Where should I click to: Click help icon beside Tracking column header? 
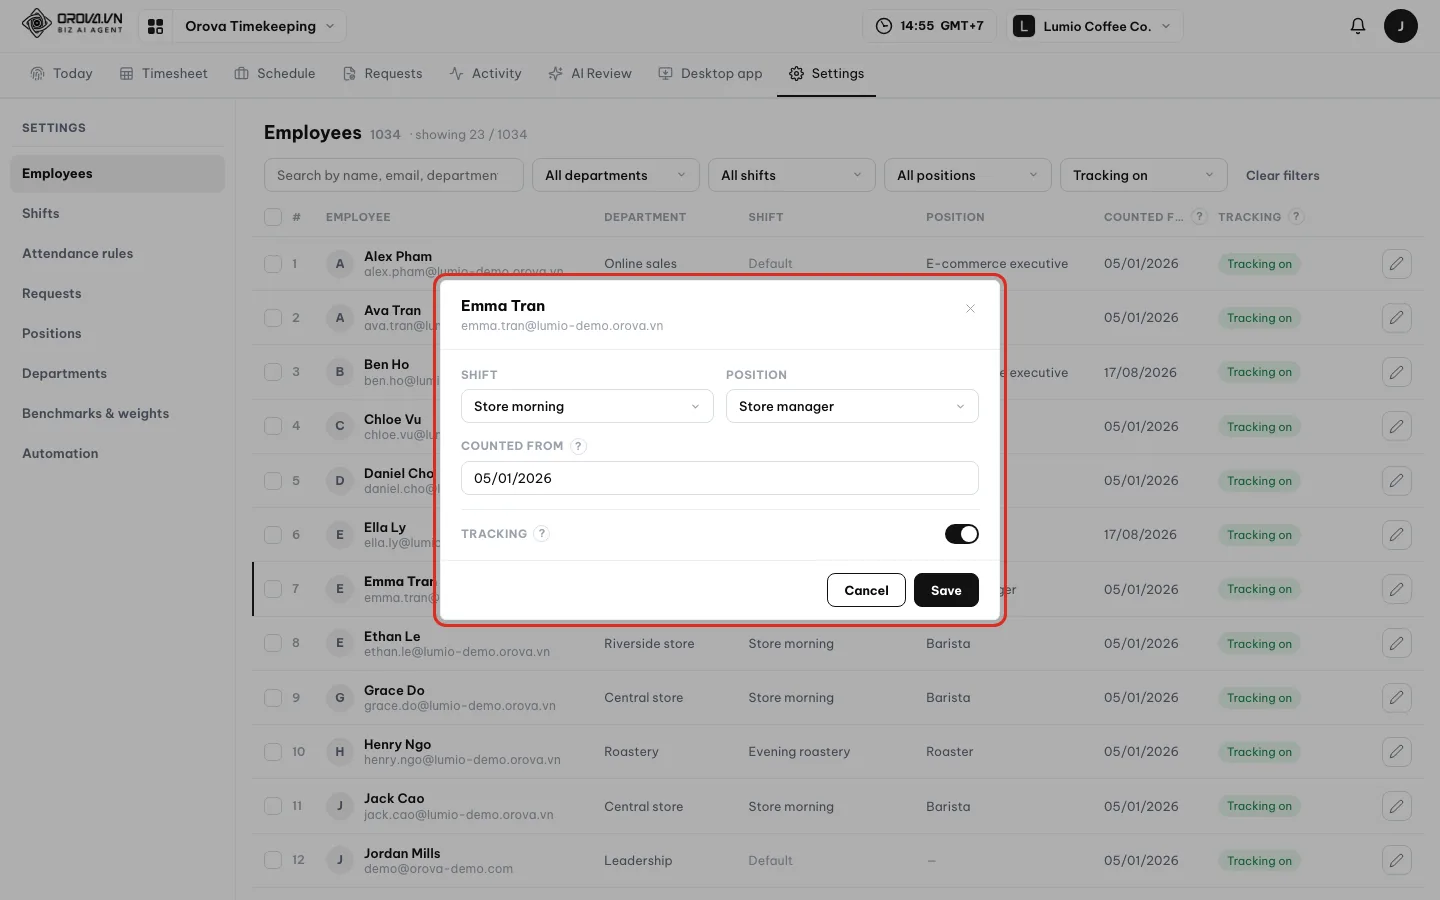point(1296,217)
